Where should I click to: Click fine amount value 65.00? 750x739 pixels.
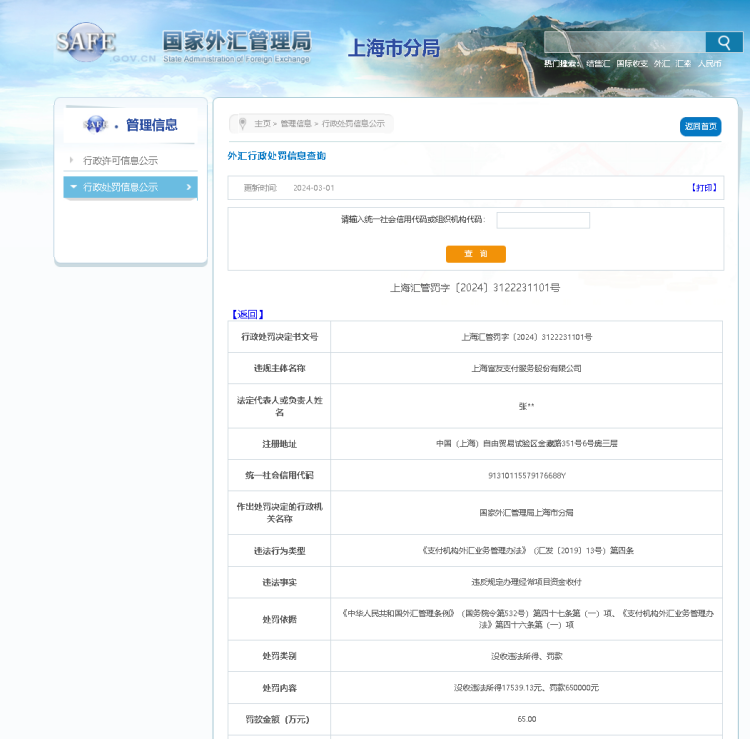pos(526,719)
